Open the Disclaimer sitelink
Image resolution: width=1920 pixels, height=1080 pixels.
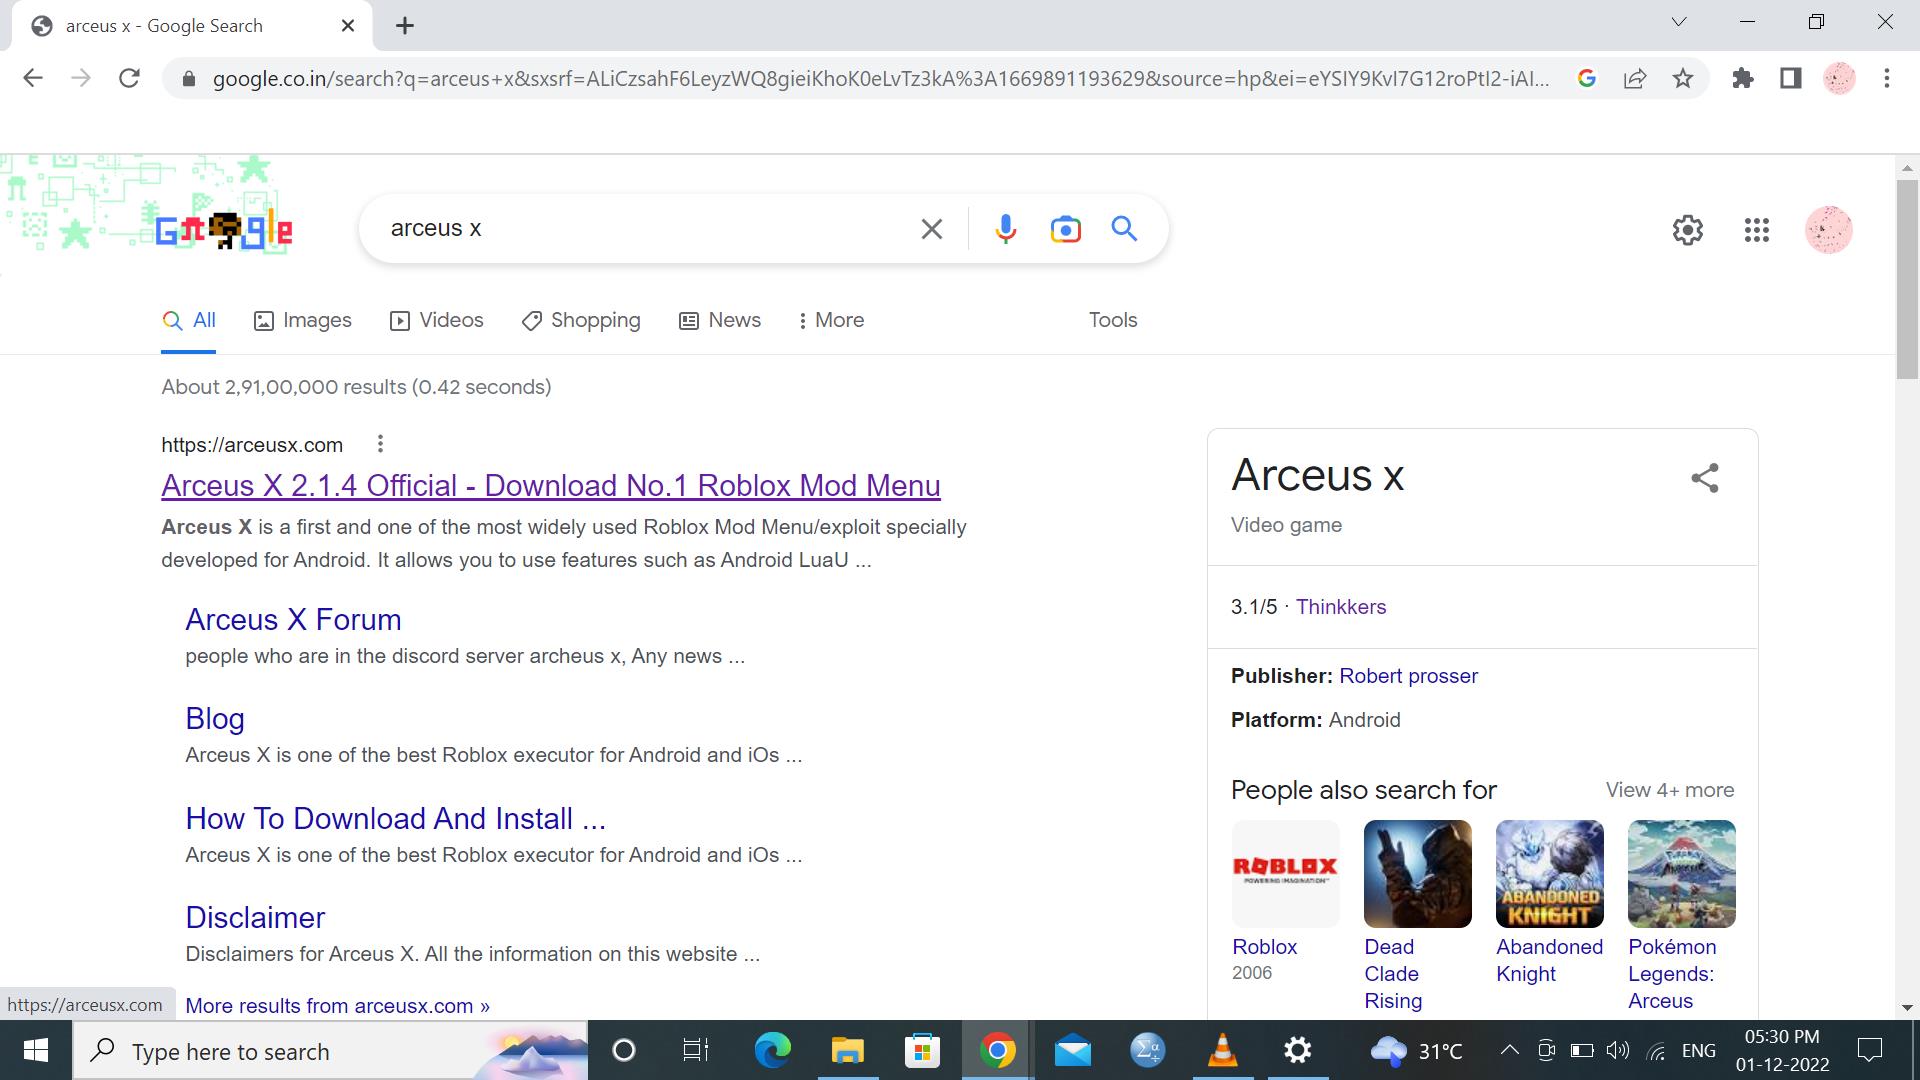pos(255,918)
